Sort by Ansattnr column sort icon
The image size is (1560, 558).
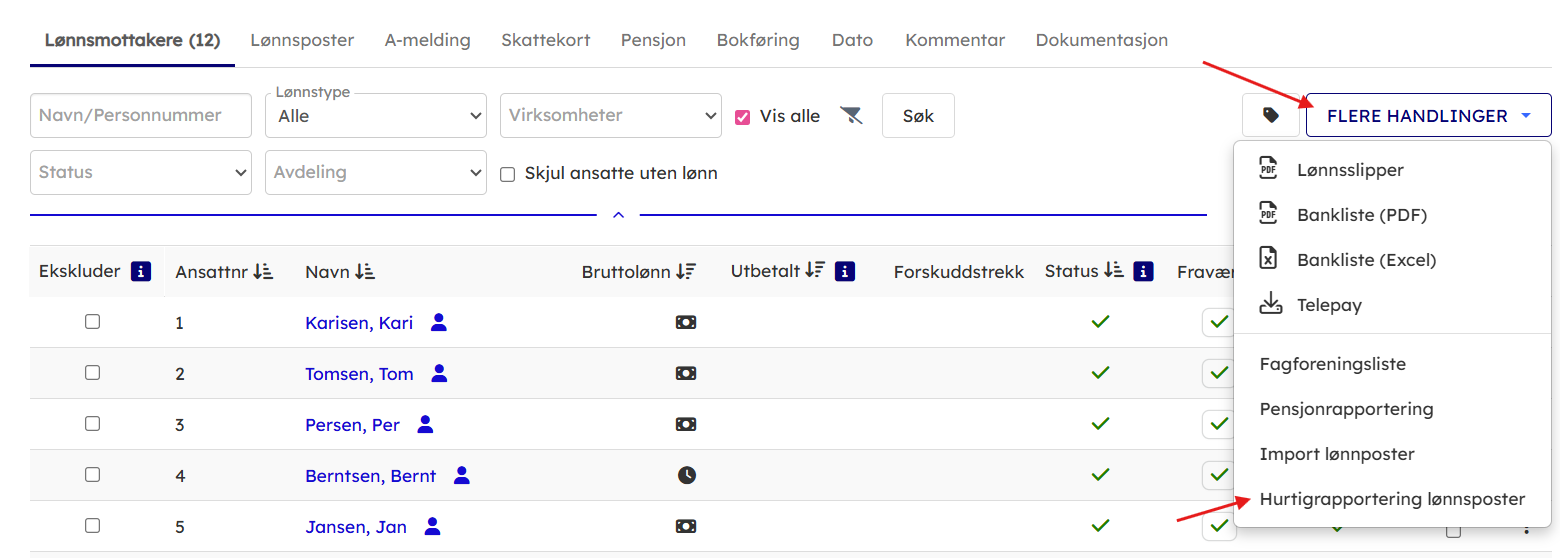coord(264,271)
